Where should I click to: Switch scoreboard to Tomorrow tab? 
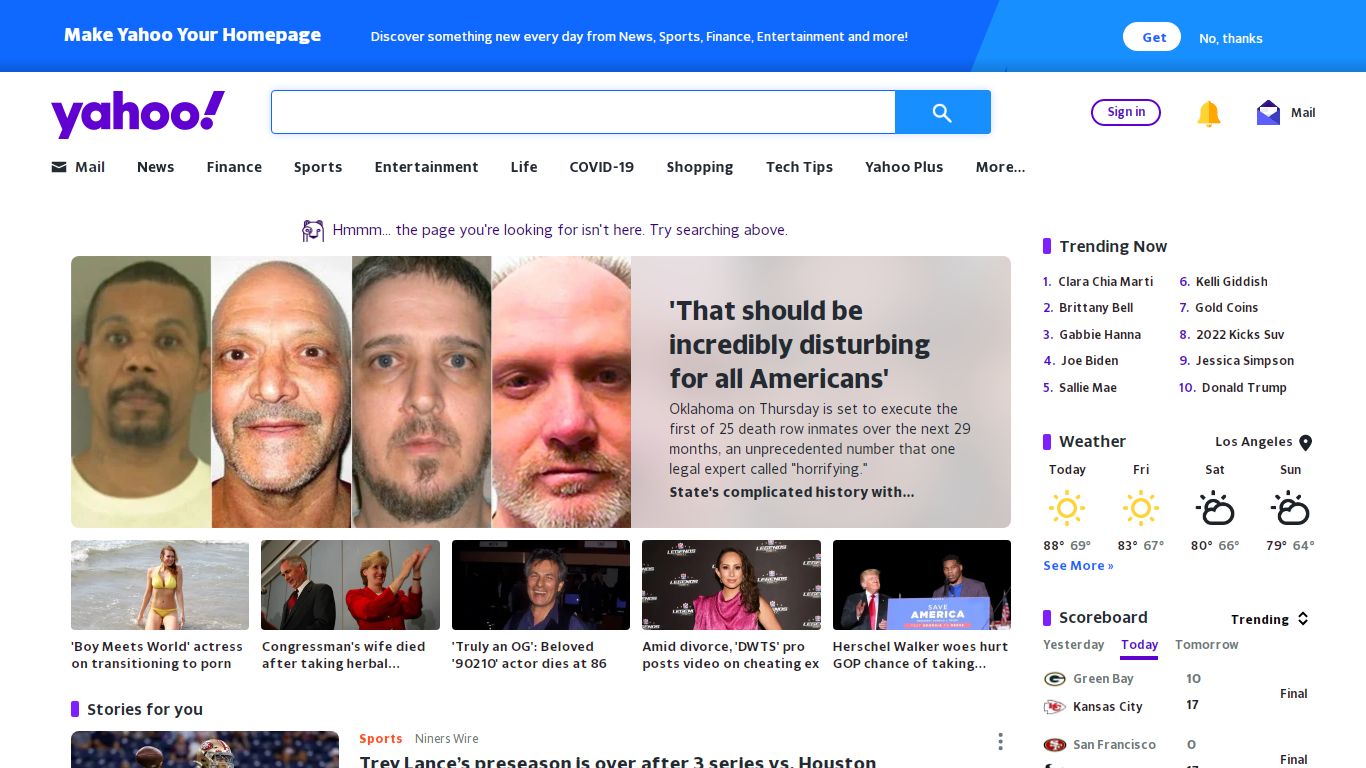point(1207,645)
